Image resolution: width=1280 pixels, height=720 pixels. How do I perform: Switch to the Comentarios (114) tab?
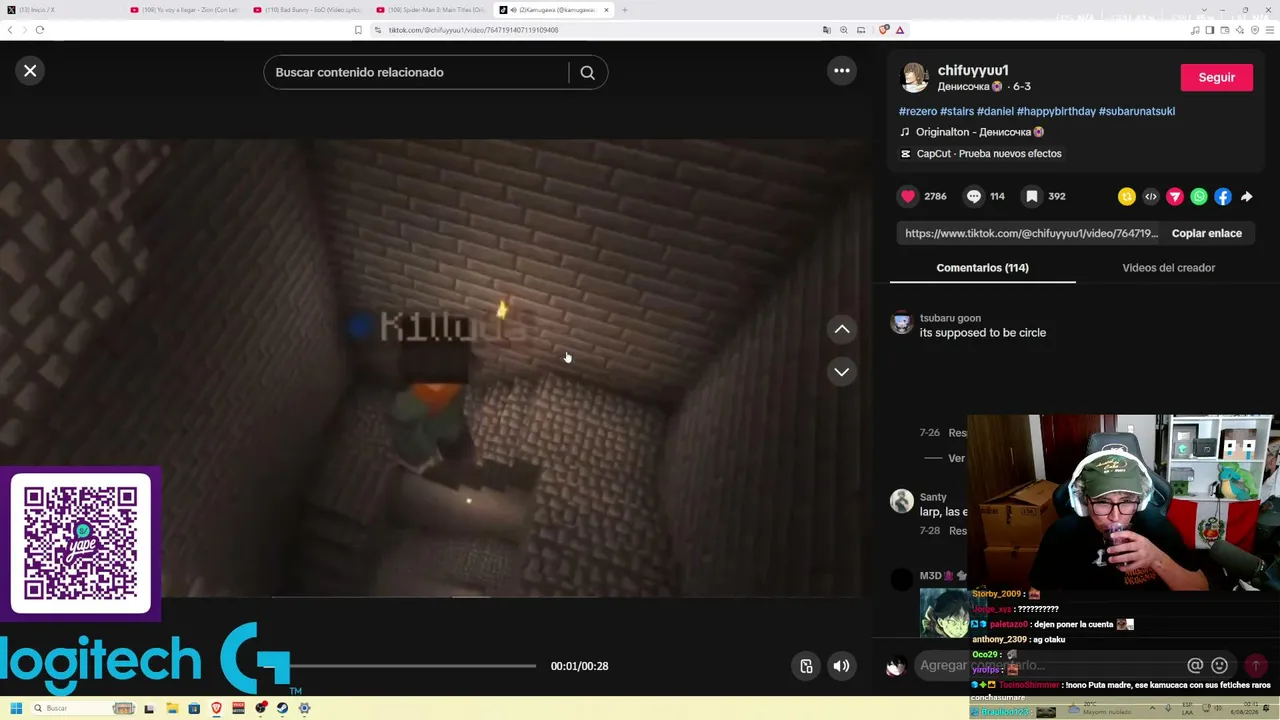click(982, 268)
